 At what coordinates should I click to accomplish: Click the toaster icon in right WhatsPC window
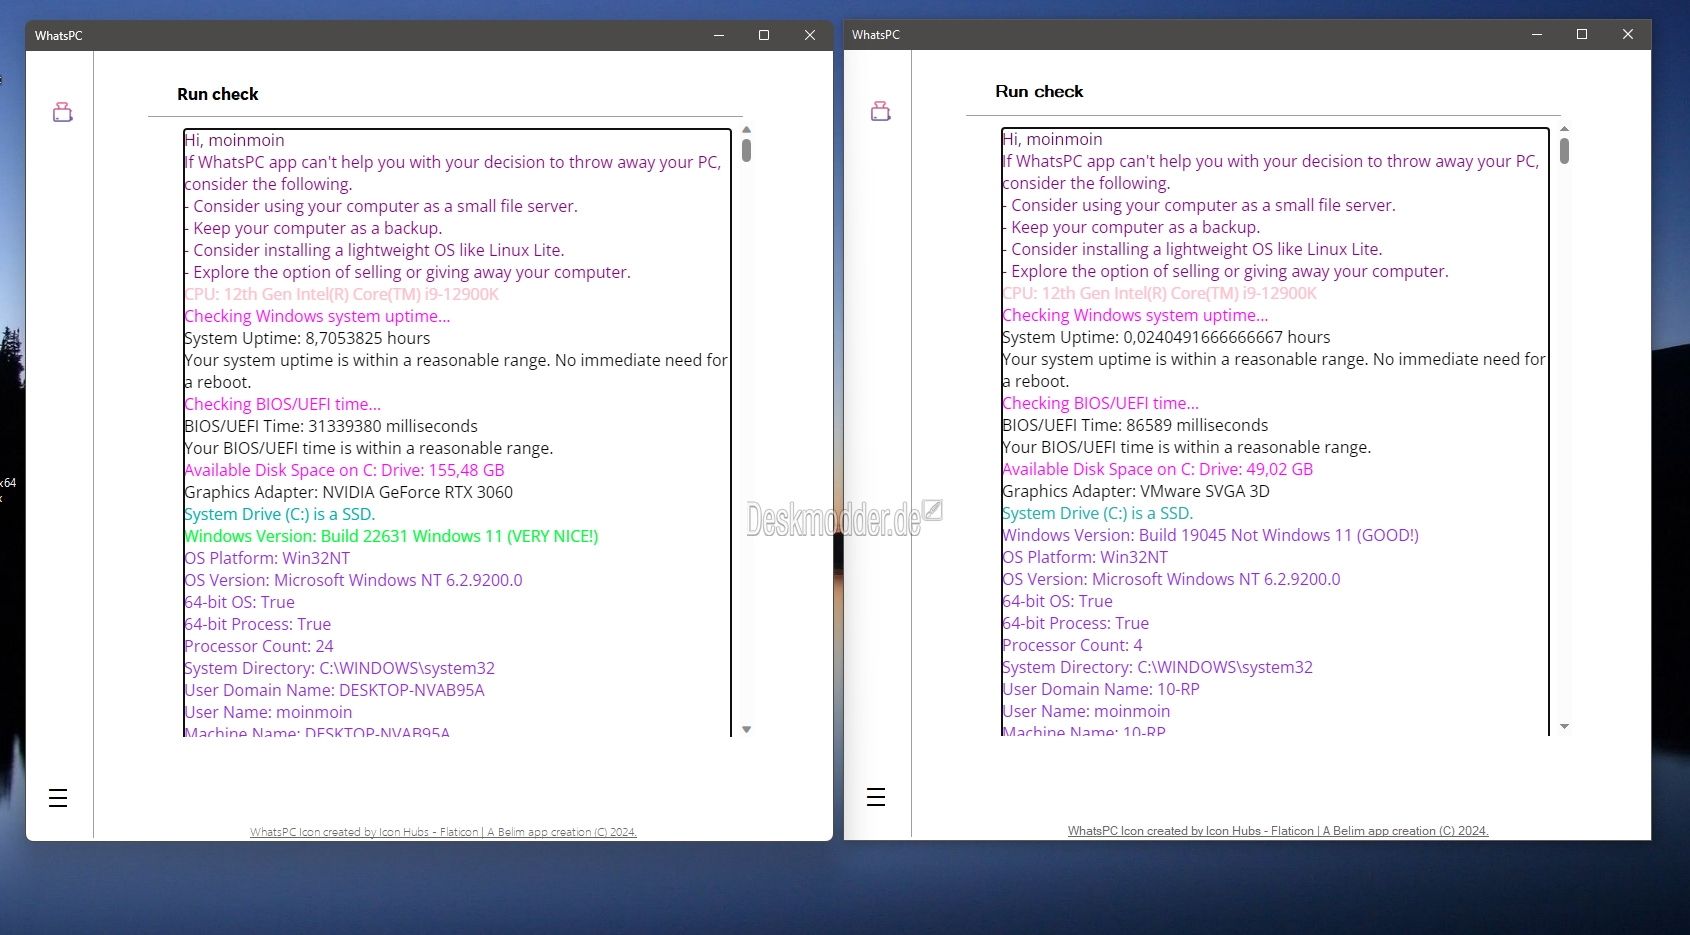click(881, 111)
